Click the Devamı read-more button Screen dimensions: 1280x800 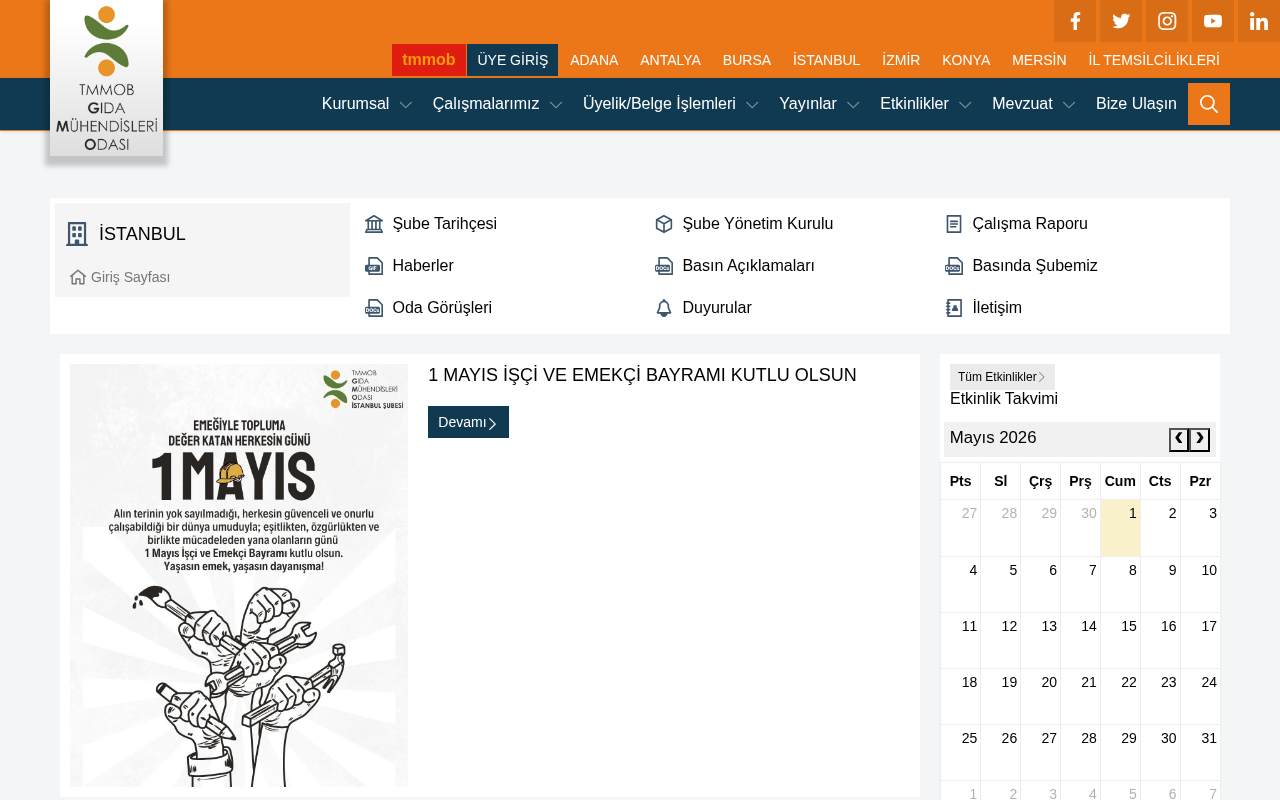468,422
